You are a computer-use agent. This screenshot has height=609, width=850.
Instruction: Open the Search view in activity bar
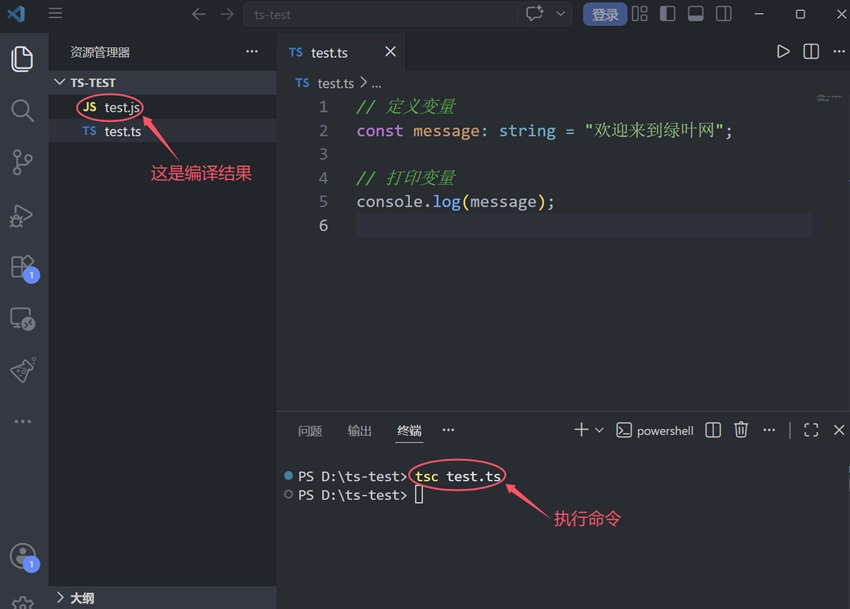click(x=22, y=111)
